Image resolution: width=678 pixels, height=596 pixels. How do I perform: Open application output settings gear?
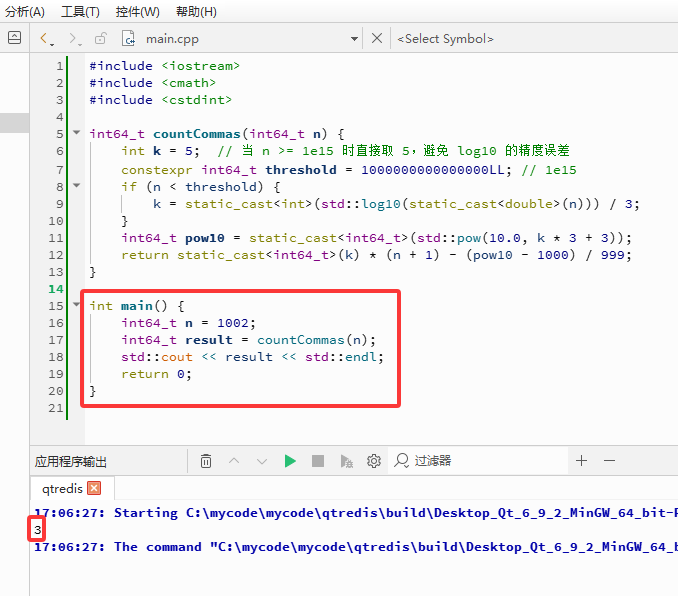pyautogui.click(x=374, y=461)
